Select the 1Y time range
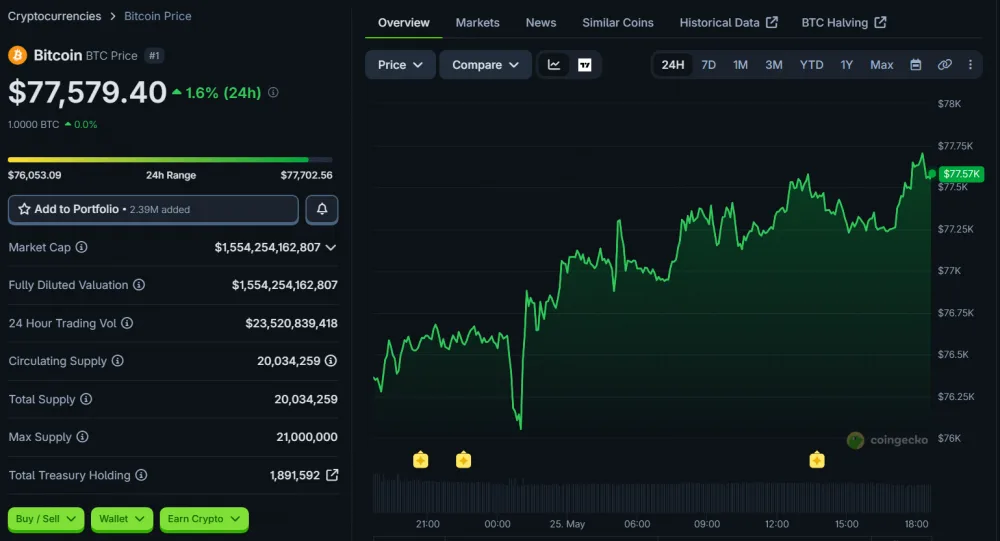Viewport: 1000px width, 541px height. tap(846, 64)
